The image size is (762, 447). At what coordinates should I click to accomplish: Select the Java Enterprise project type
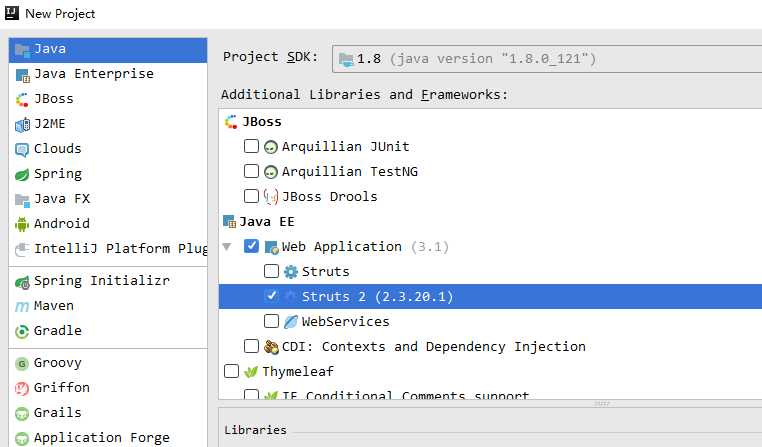108,74
